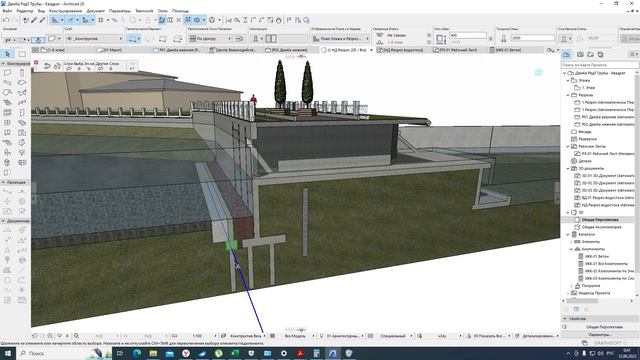Image resolution: width=640 pixels, height=360 pixels.
Task: Toggle suspend groups in the top toolbar
Action: [188, 20]
